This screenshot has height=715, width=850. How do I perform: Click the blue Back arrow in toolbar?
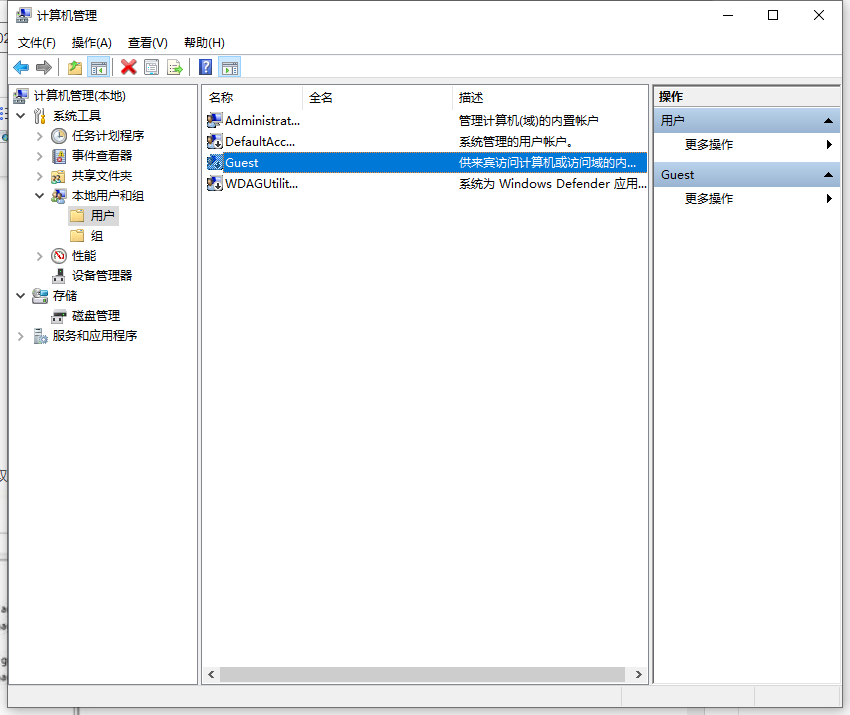21,67
